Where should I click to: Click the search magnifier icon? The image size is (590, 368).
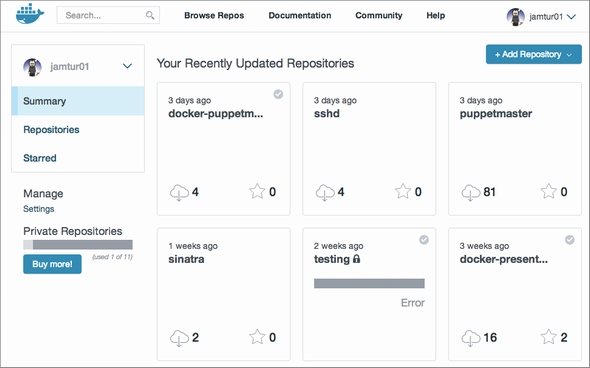150,15
